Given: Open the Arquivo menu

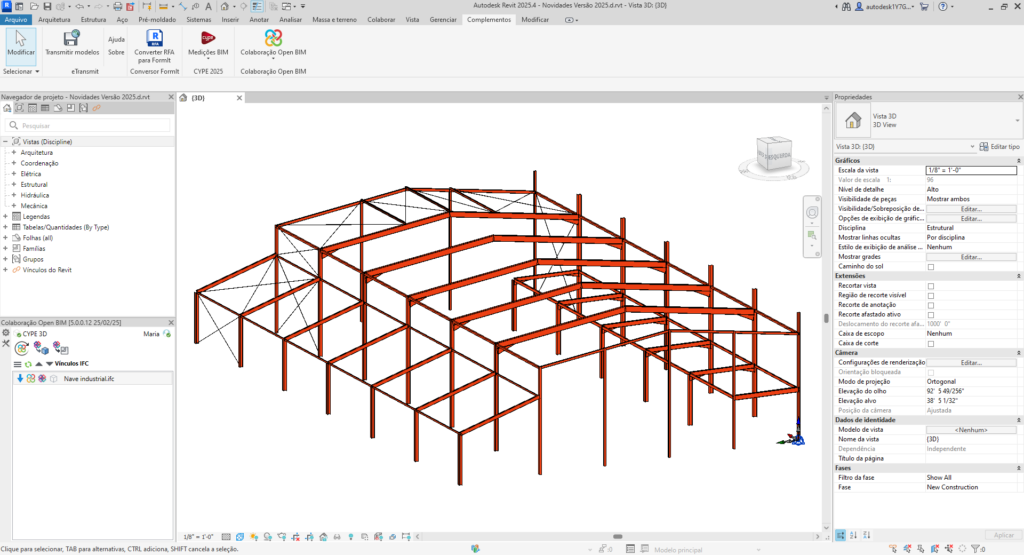Looking at the screenshot, I should [x=16, y=20].
